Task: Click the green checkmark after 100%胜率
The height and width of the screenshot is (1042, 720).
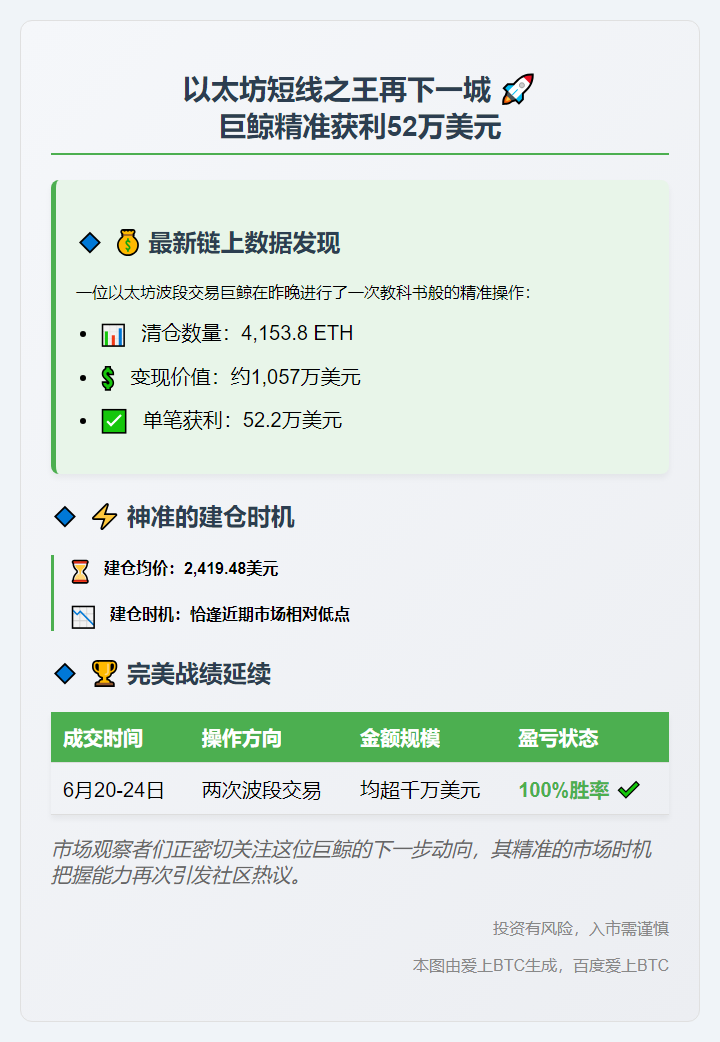Action: pyautogui.click(x=628, y=790)
